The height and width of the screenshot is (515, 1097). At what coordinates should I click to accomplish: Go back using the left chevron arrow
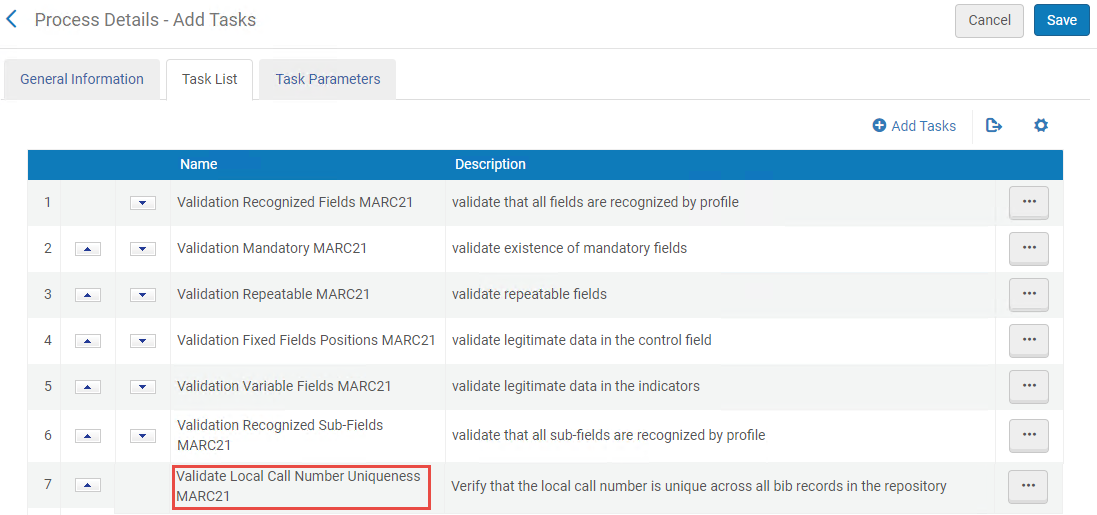coord(11,20)
